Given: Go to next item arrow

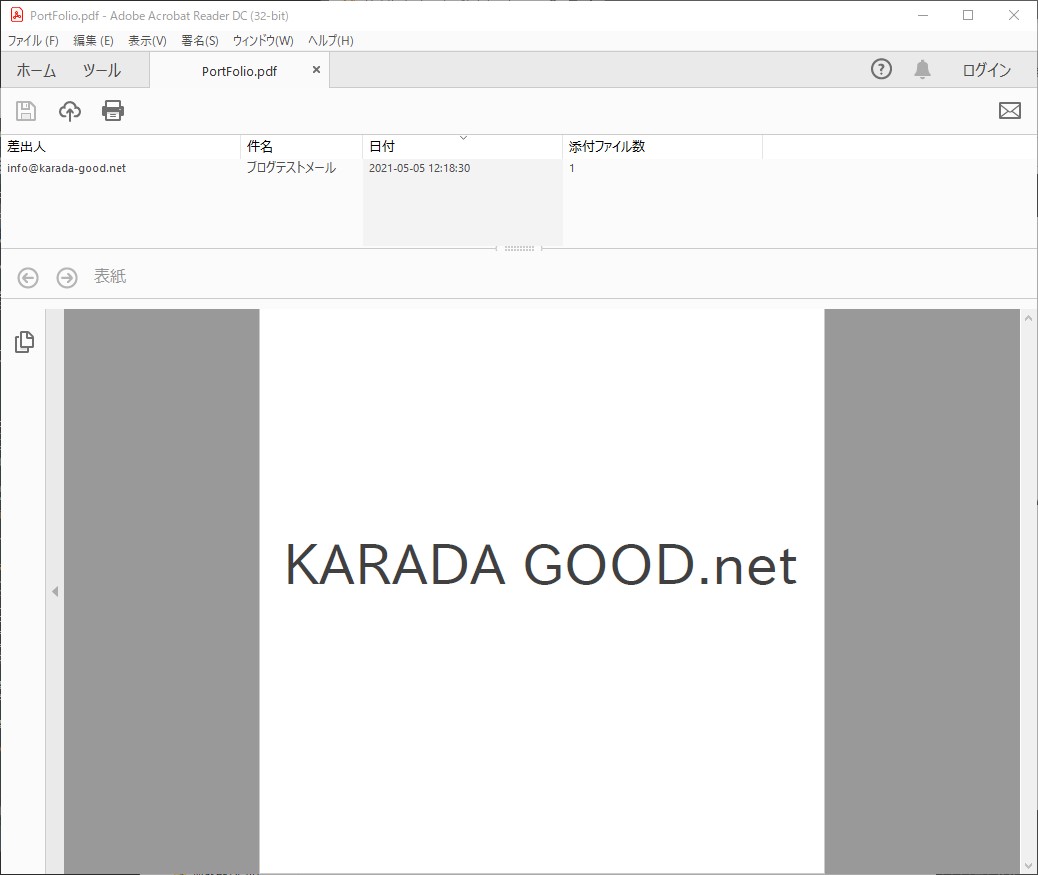Looking at the screenshot, I should click(x=67, y=277).
